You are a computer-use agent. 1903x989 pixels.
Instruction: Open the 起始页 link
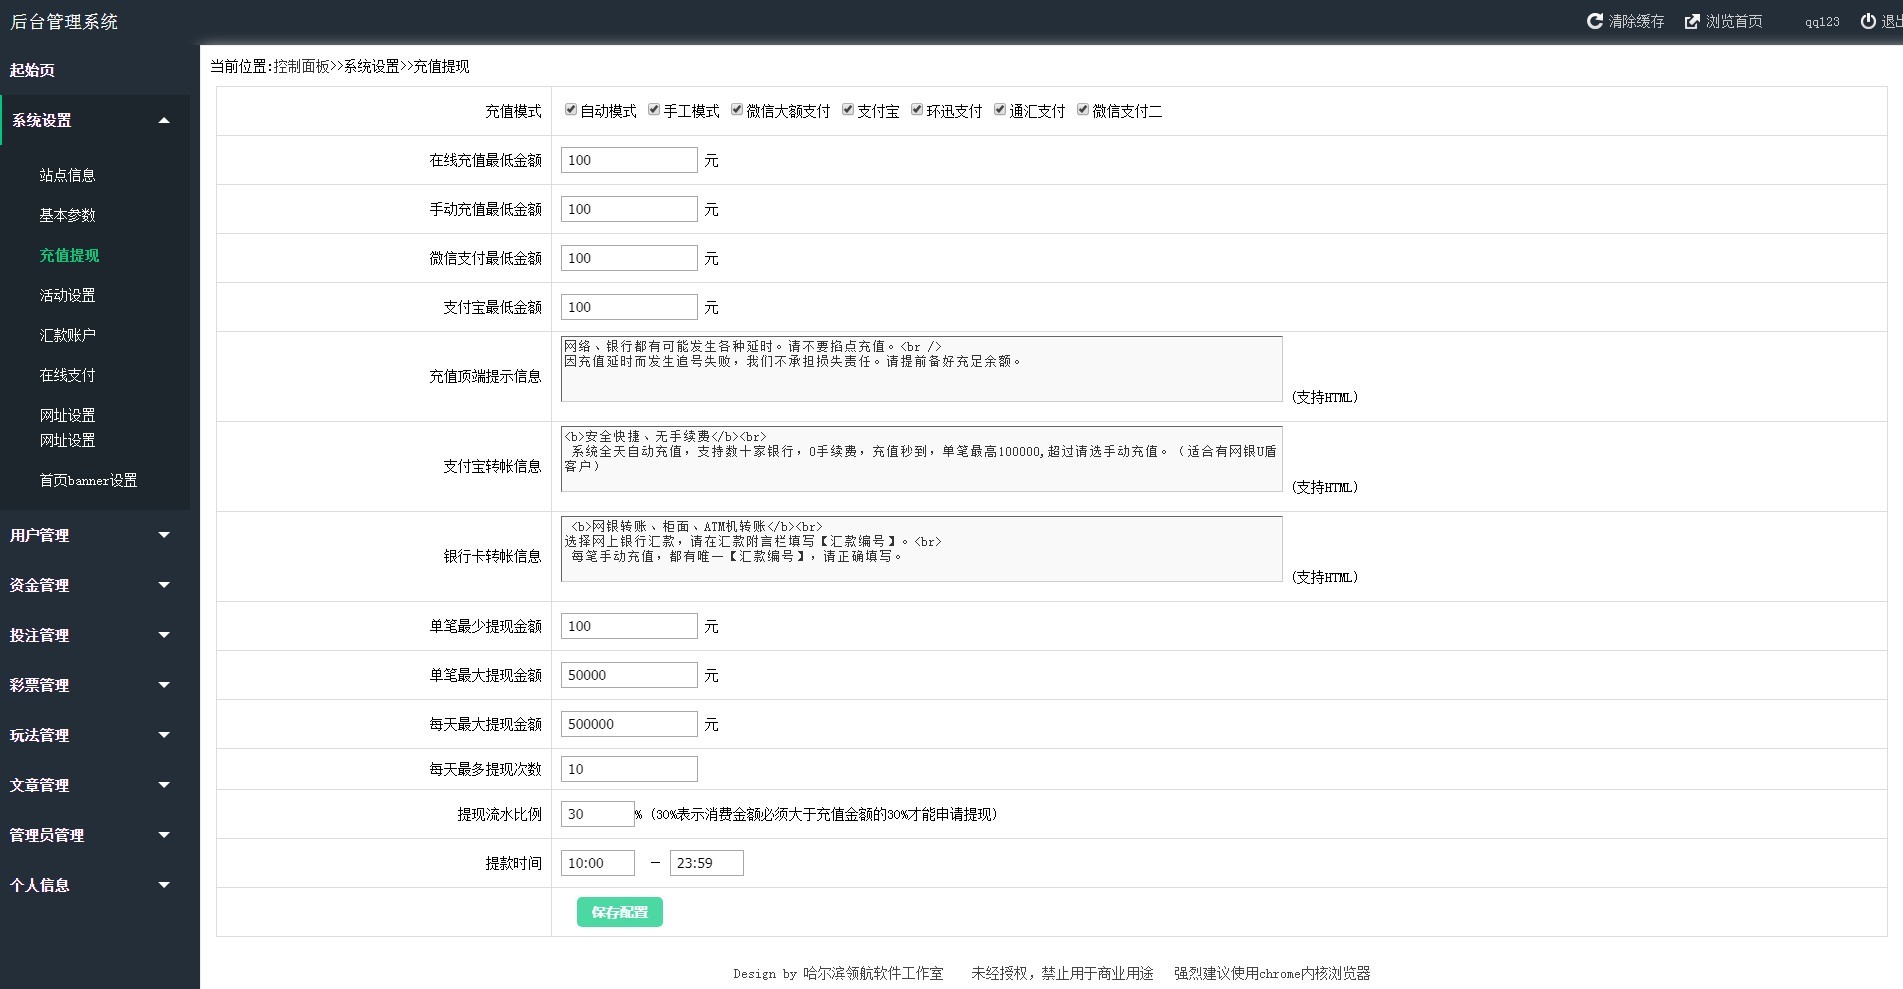(32, 70)
